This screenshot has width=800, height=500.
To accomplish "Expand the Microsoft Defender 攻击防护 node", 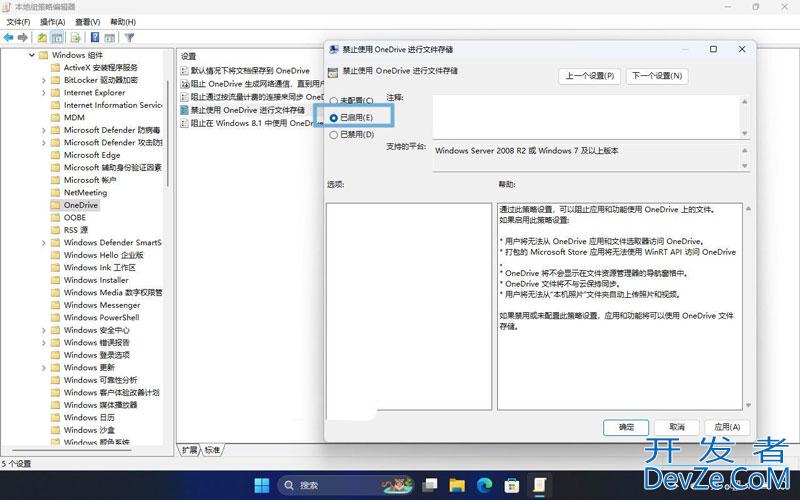I will pos(43,143).
